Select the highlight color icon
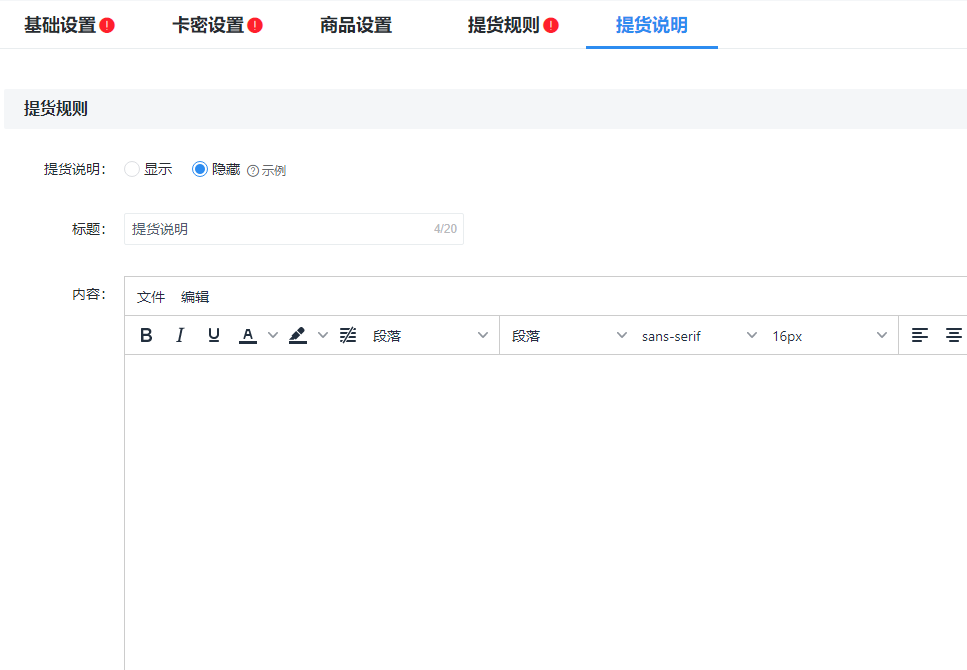The height and width of the screenshot is (670, 967). (297, 335)
